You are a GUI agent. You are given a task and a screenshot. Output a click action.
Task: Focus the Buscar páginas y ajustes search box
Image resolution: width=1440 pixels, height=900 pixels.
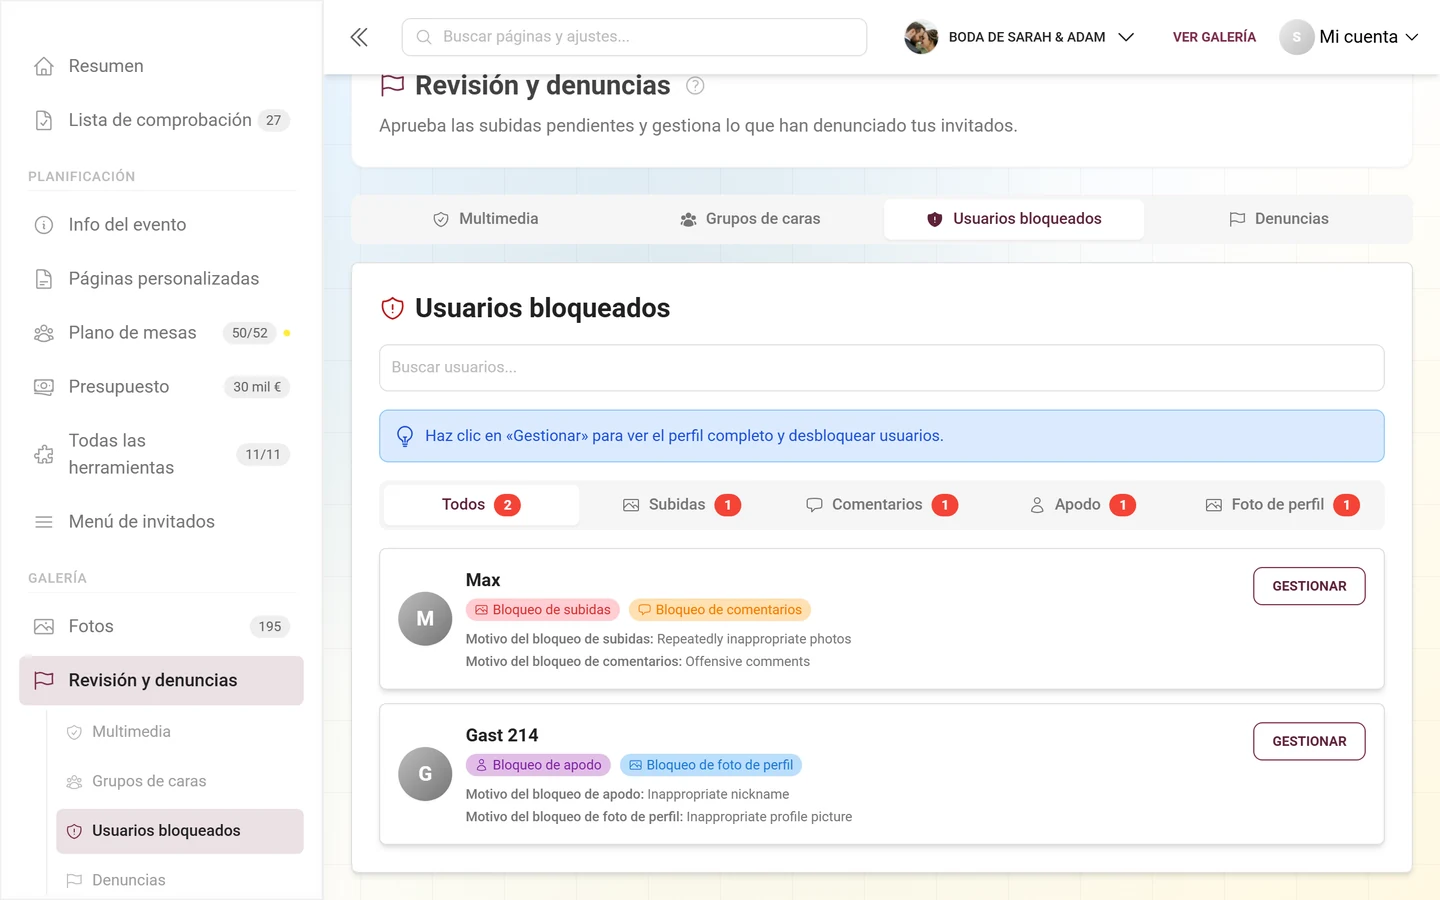point(634,37)
